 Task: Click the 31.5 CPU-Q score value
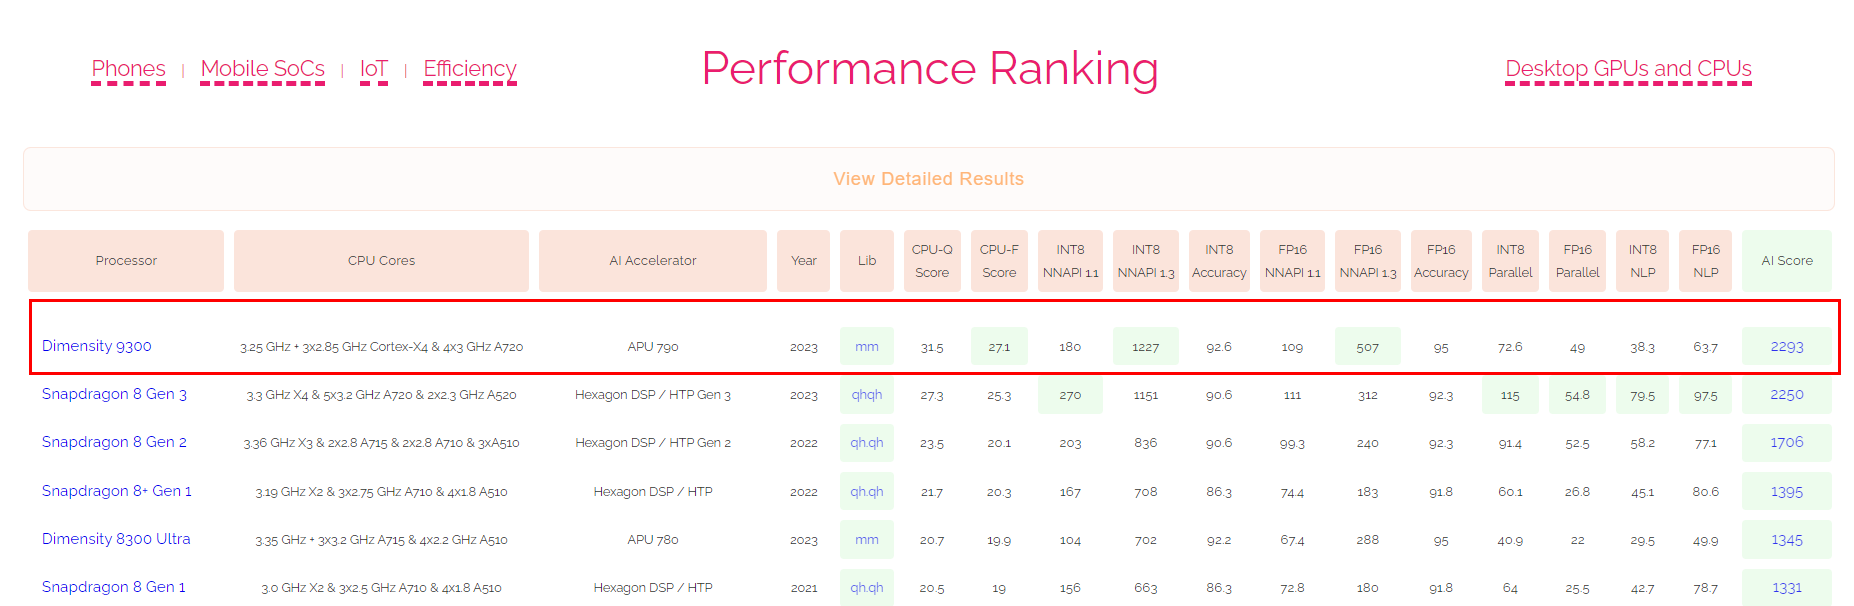[932, 347]
